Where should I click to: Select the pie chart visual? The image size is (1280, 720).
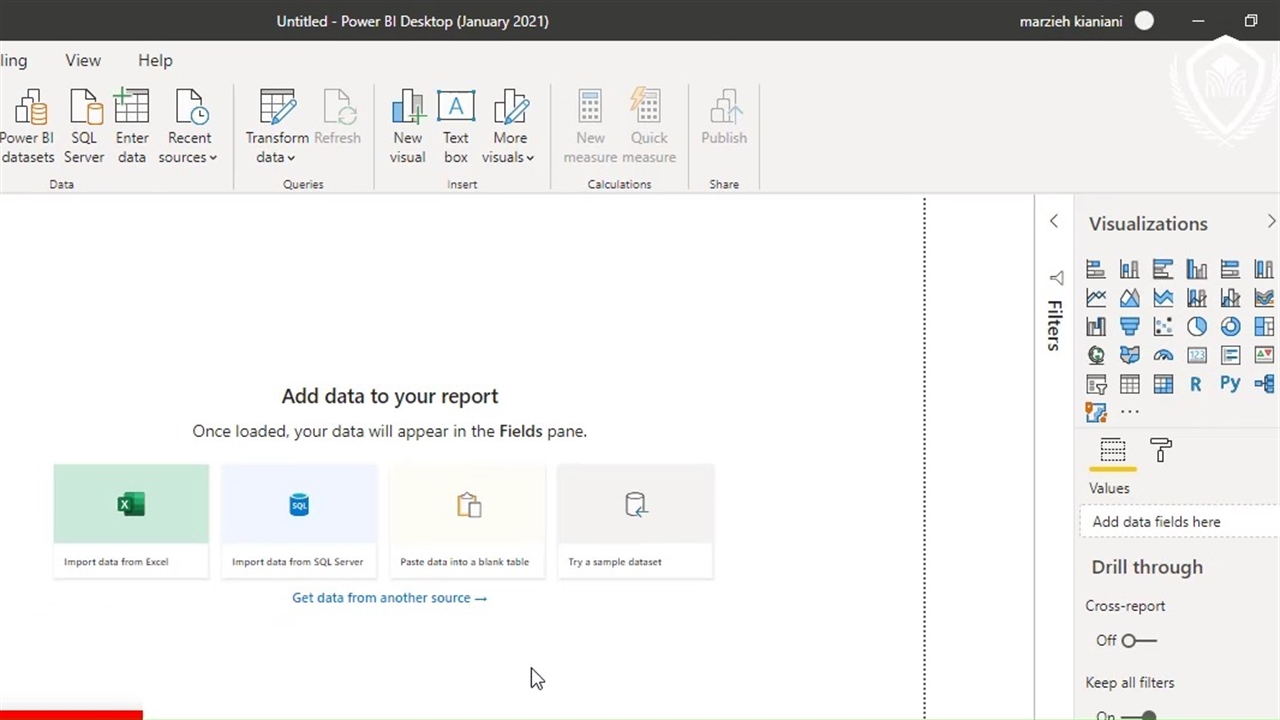[x=1196, y=327]
